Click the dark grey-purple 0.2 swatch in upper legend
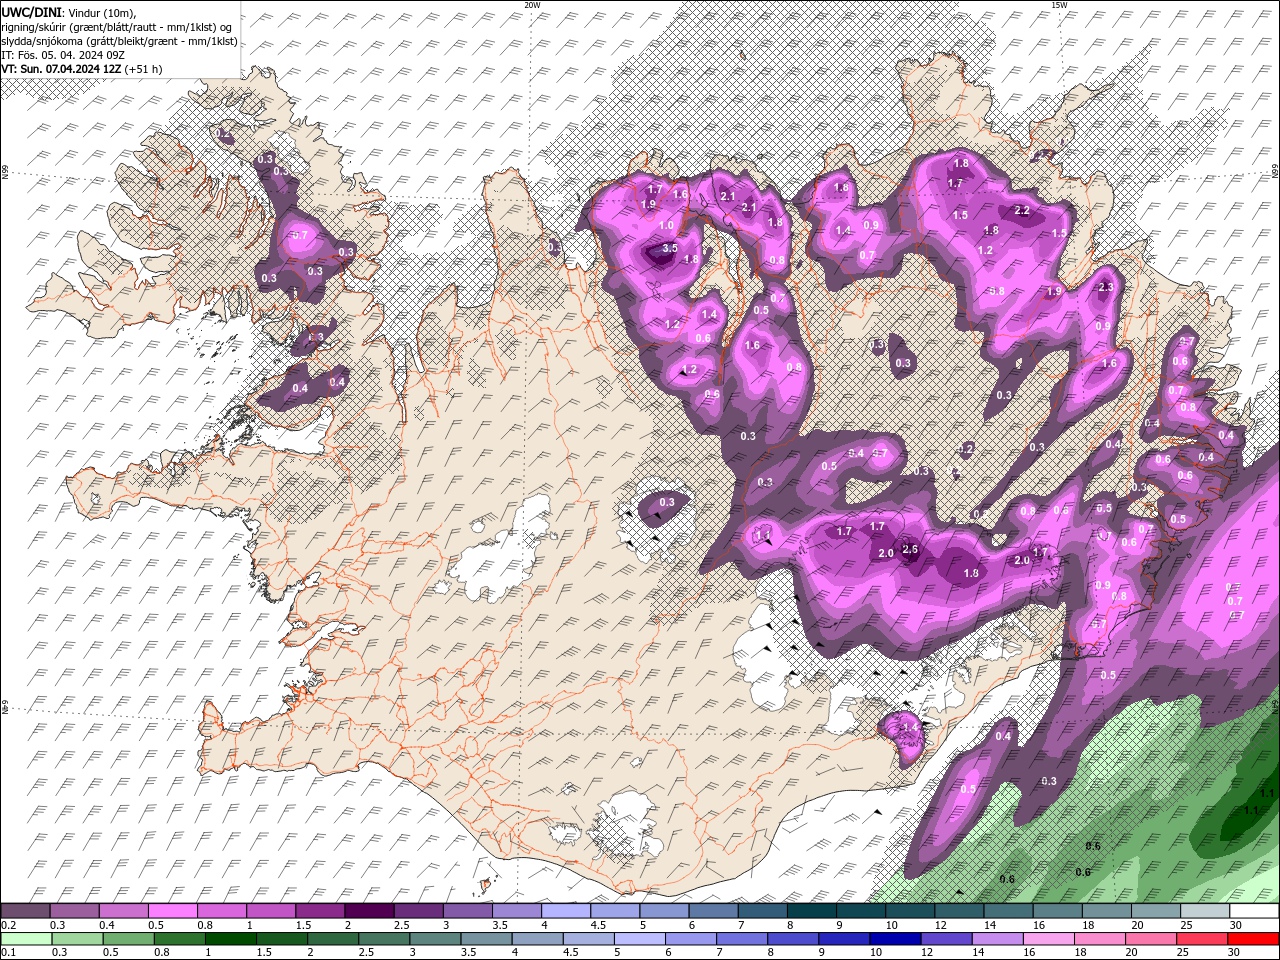Viewport: 1280px width, 960px height. coord(25,911)
